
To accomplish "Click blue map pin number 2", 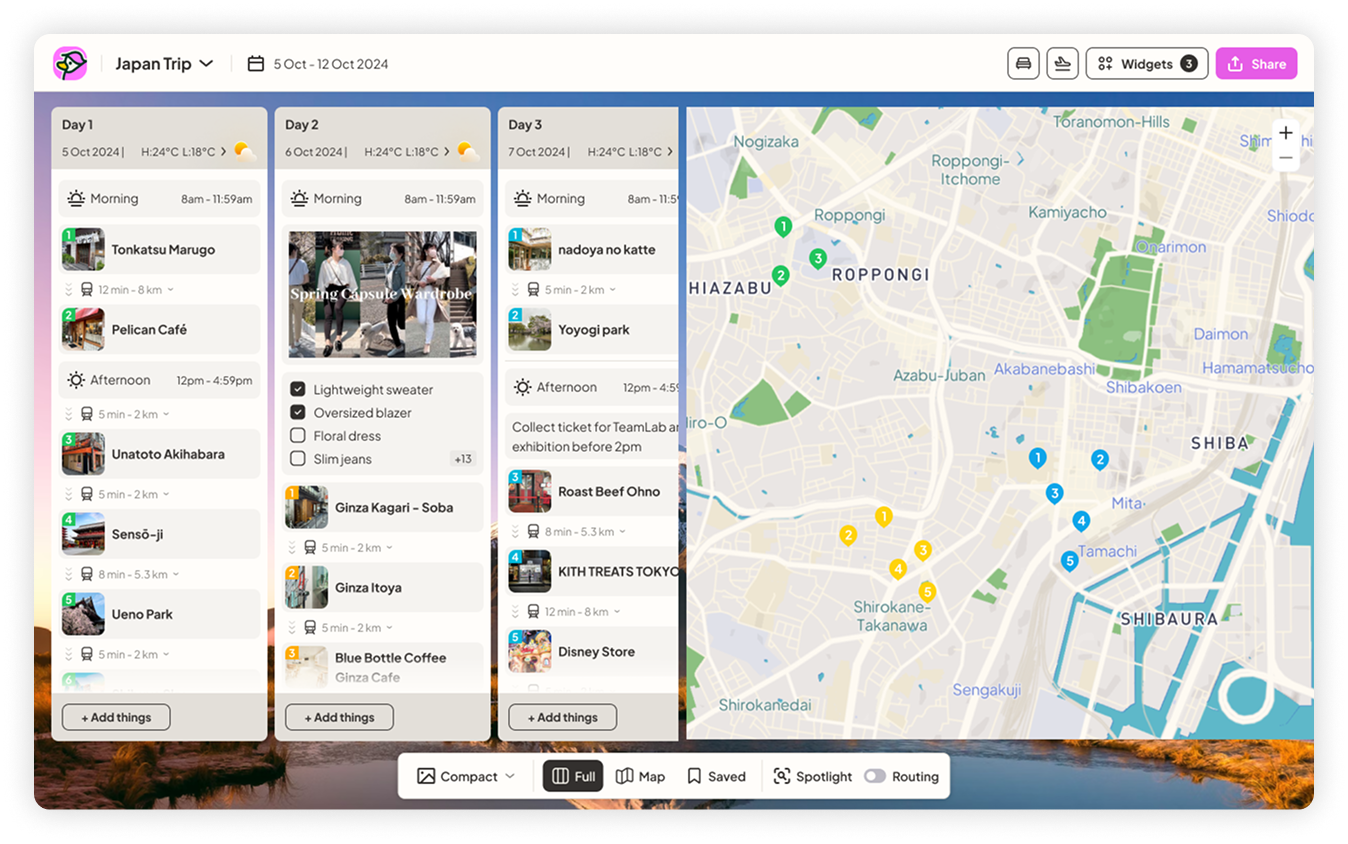I will tap(1100, 460).
